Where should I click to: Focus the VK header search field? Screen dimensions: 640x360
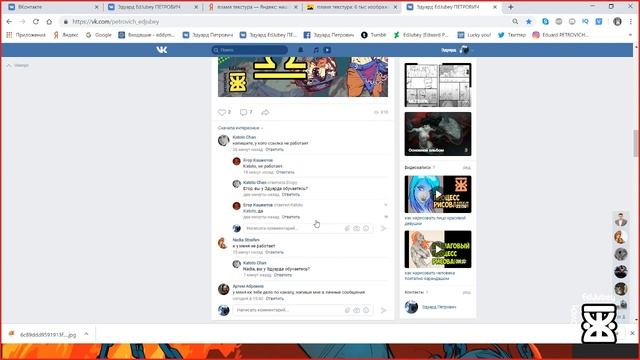(x=249, y=50)
